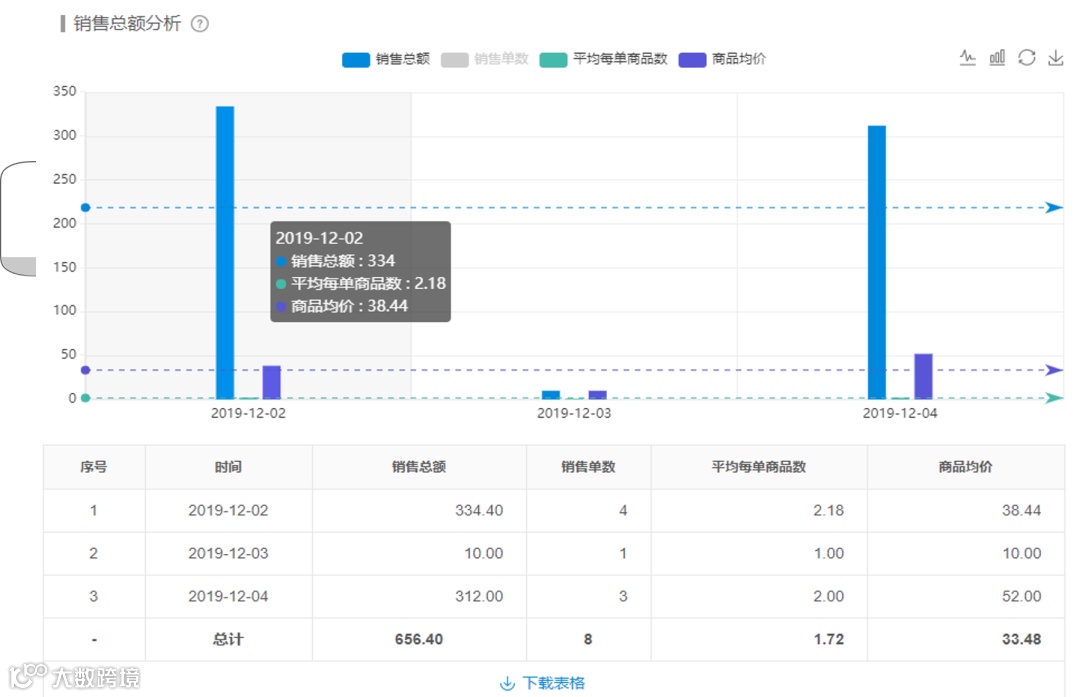The width and height of the screenshot is (1080, 697).
Task: Click the 时间 column header
Action: (228, 467)
